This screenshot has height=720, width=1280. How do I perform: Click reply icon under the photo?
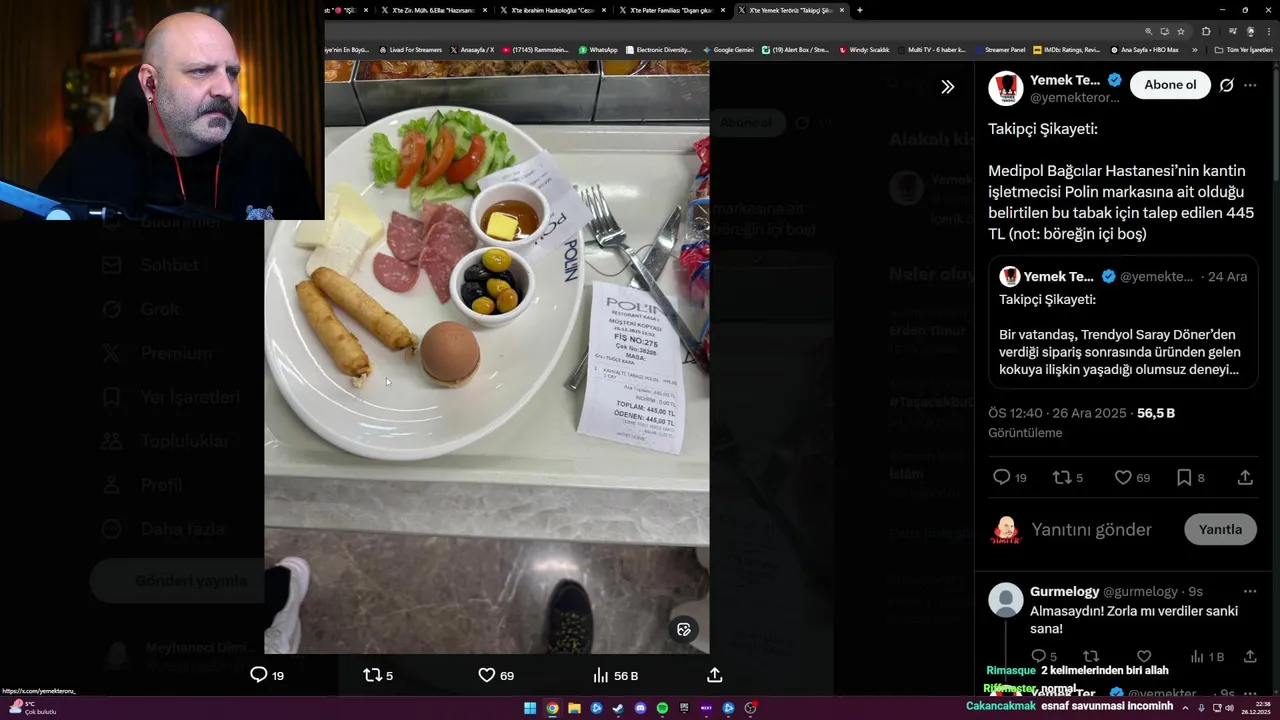[x=258, y=675]
